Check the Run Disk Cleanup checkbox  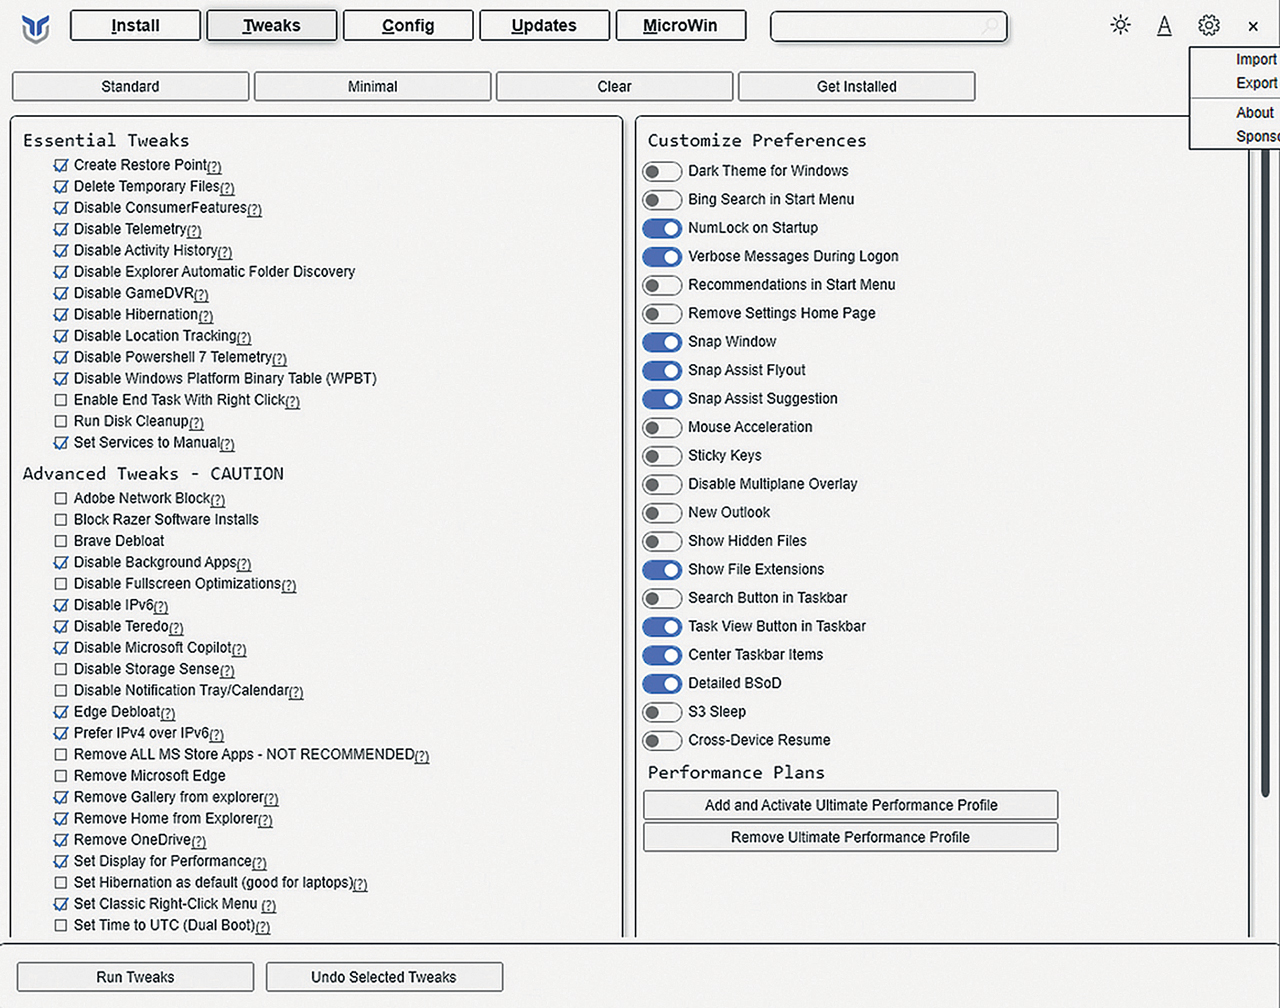pyautogui.click(x=61, y=422)
